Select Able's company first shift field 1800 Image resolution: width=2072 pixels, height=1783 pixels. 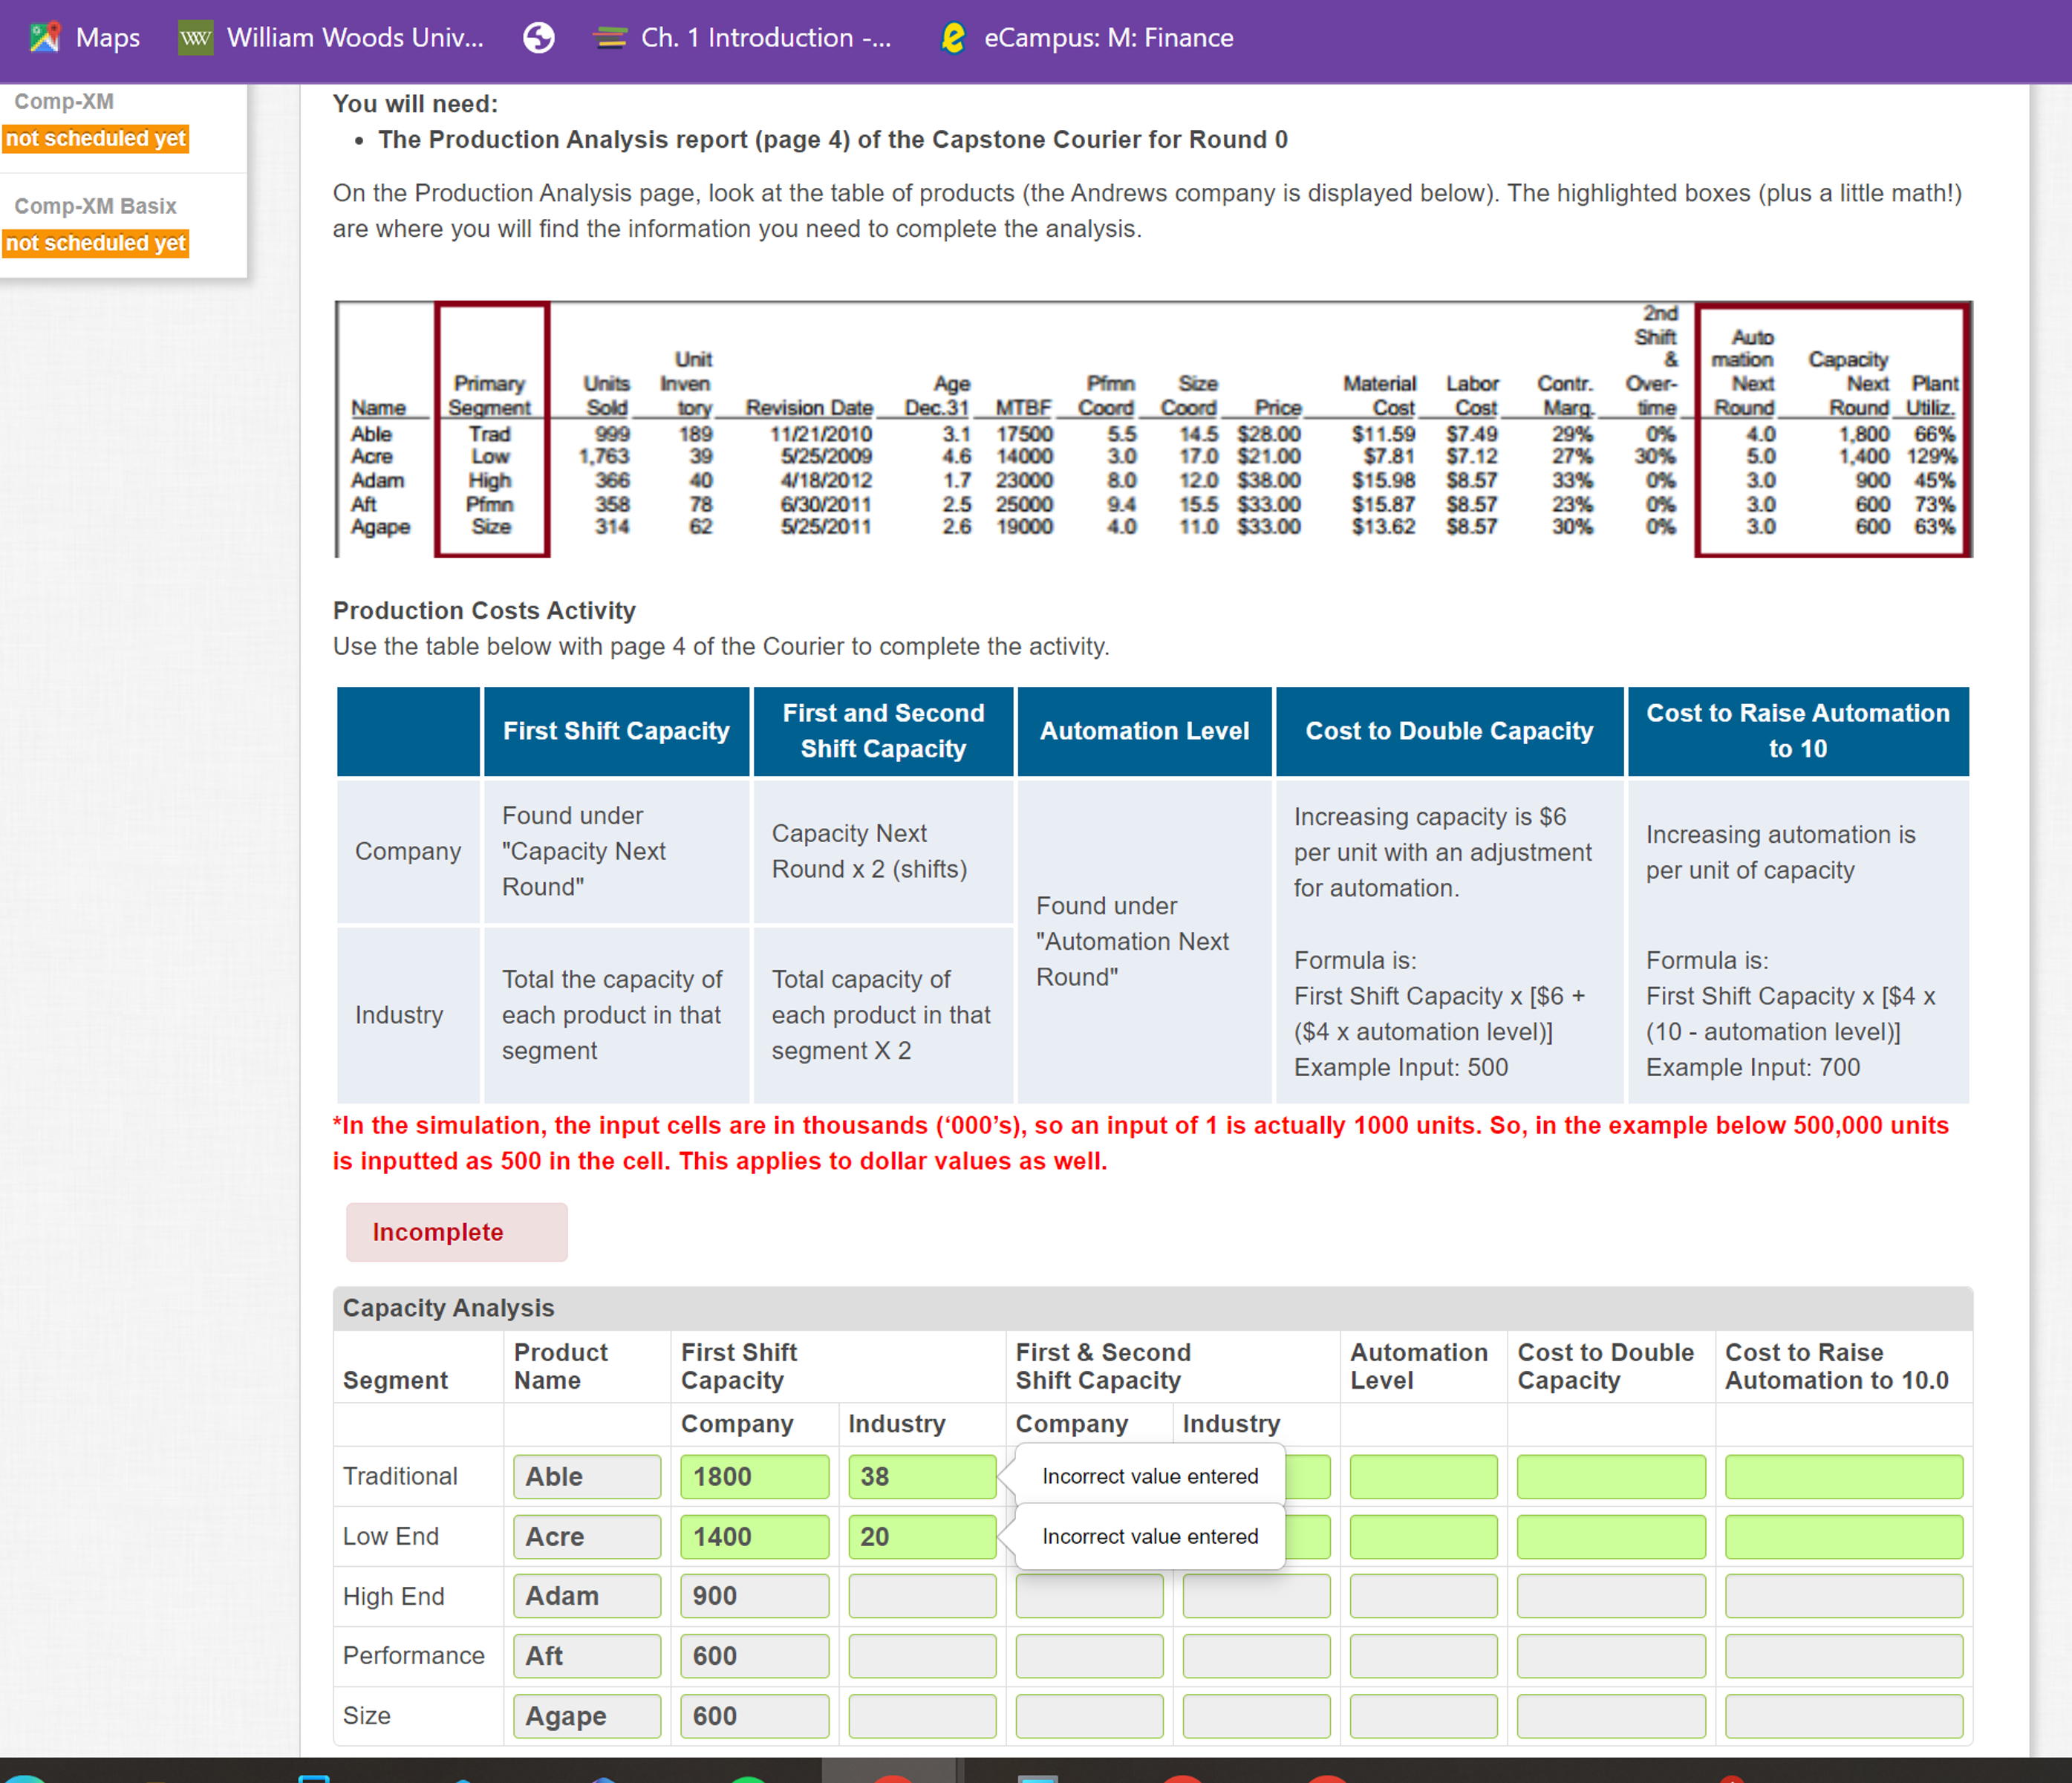click(754, 1476)
